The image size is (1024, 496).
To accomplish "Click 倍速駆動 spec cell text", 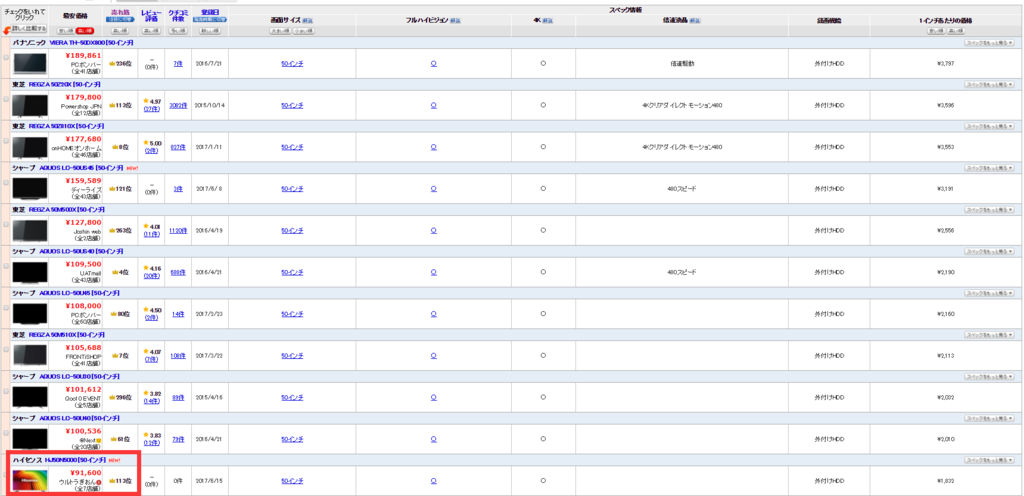I will point(681,63).
